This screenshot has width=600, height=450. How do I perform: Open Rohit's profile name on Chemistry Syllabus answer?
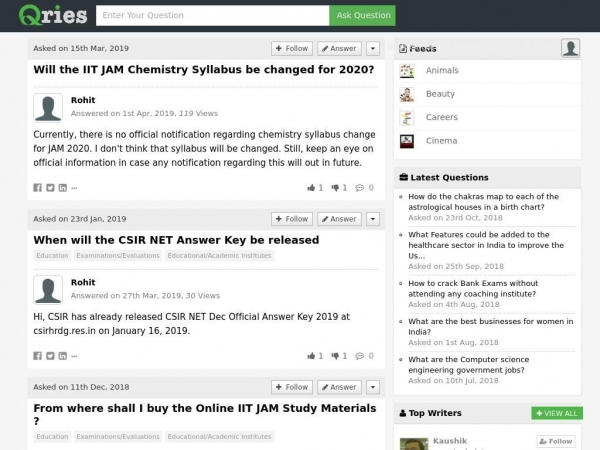coord(83,100)
